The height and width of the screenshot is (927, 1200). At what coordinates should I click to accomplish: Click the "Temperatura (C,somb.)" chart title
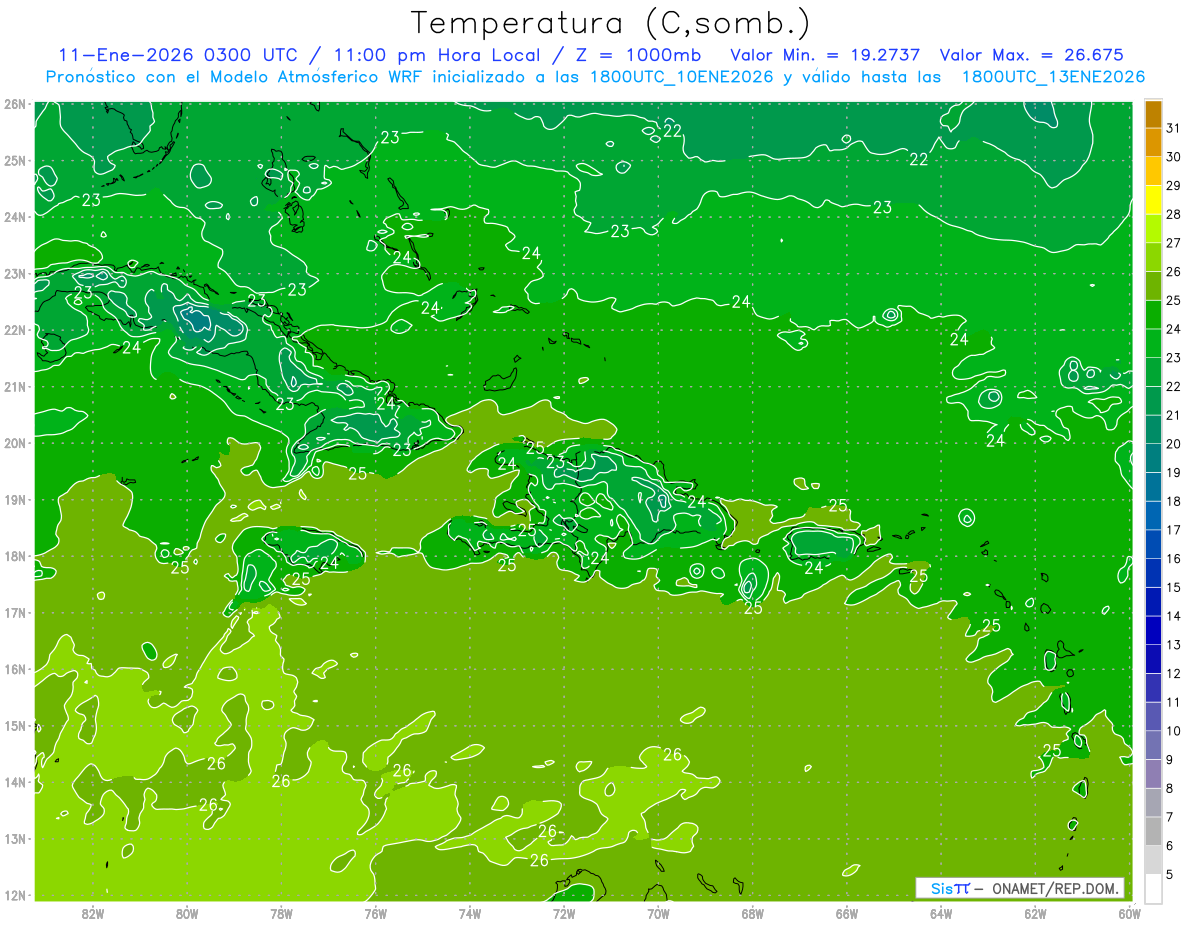(611, 23)
